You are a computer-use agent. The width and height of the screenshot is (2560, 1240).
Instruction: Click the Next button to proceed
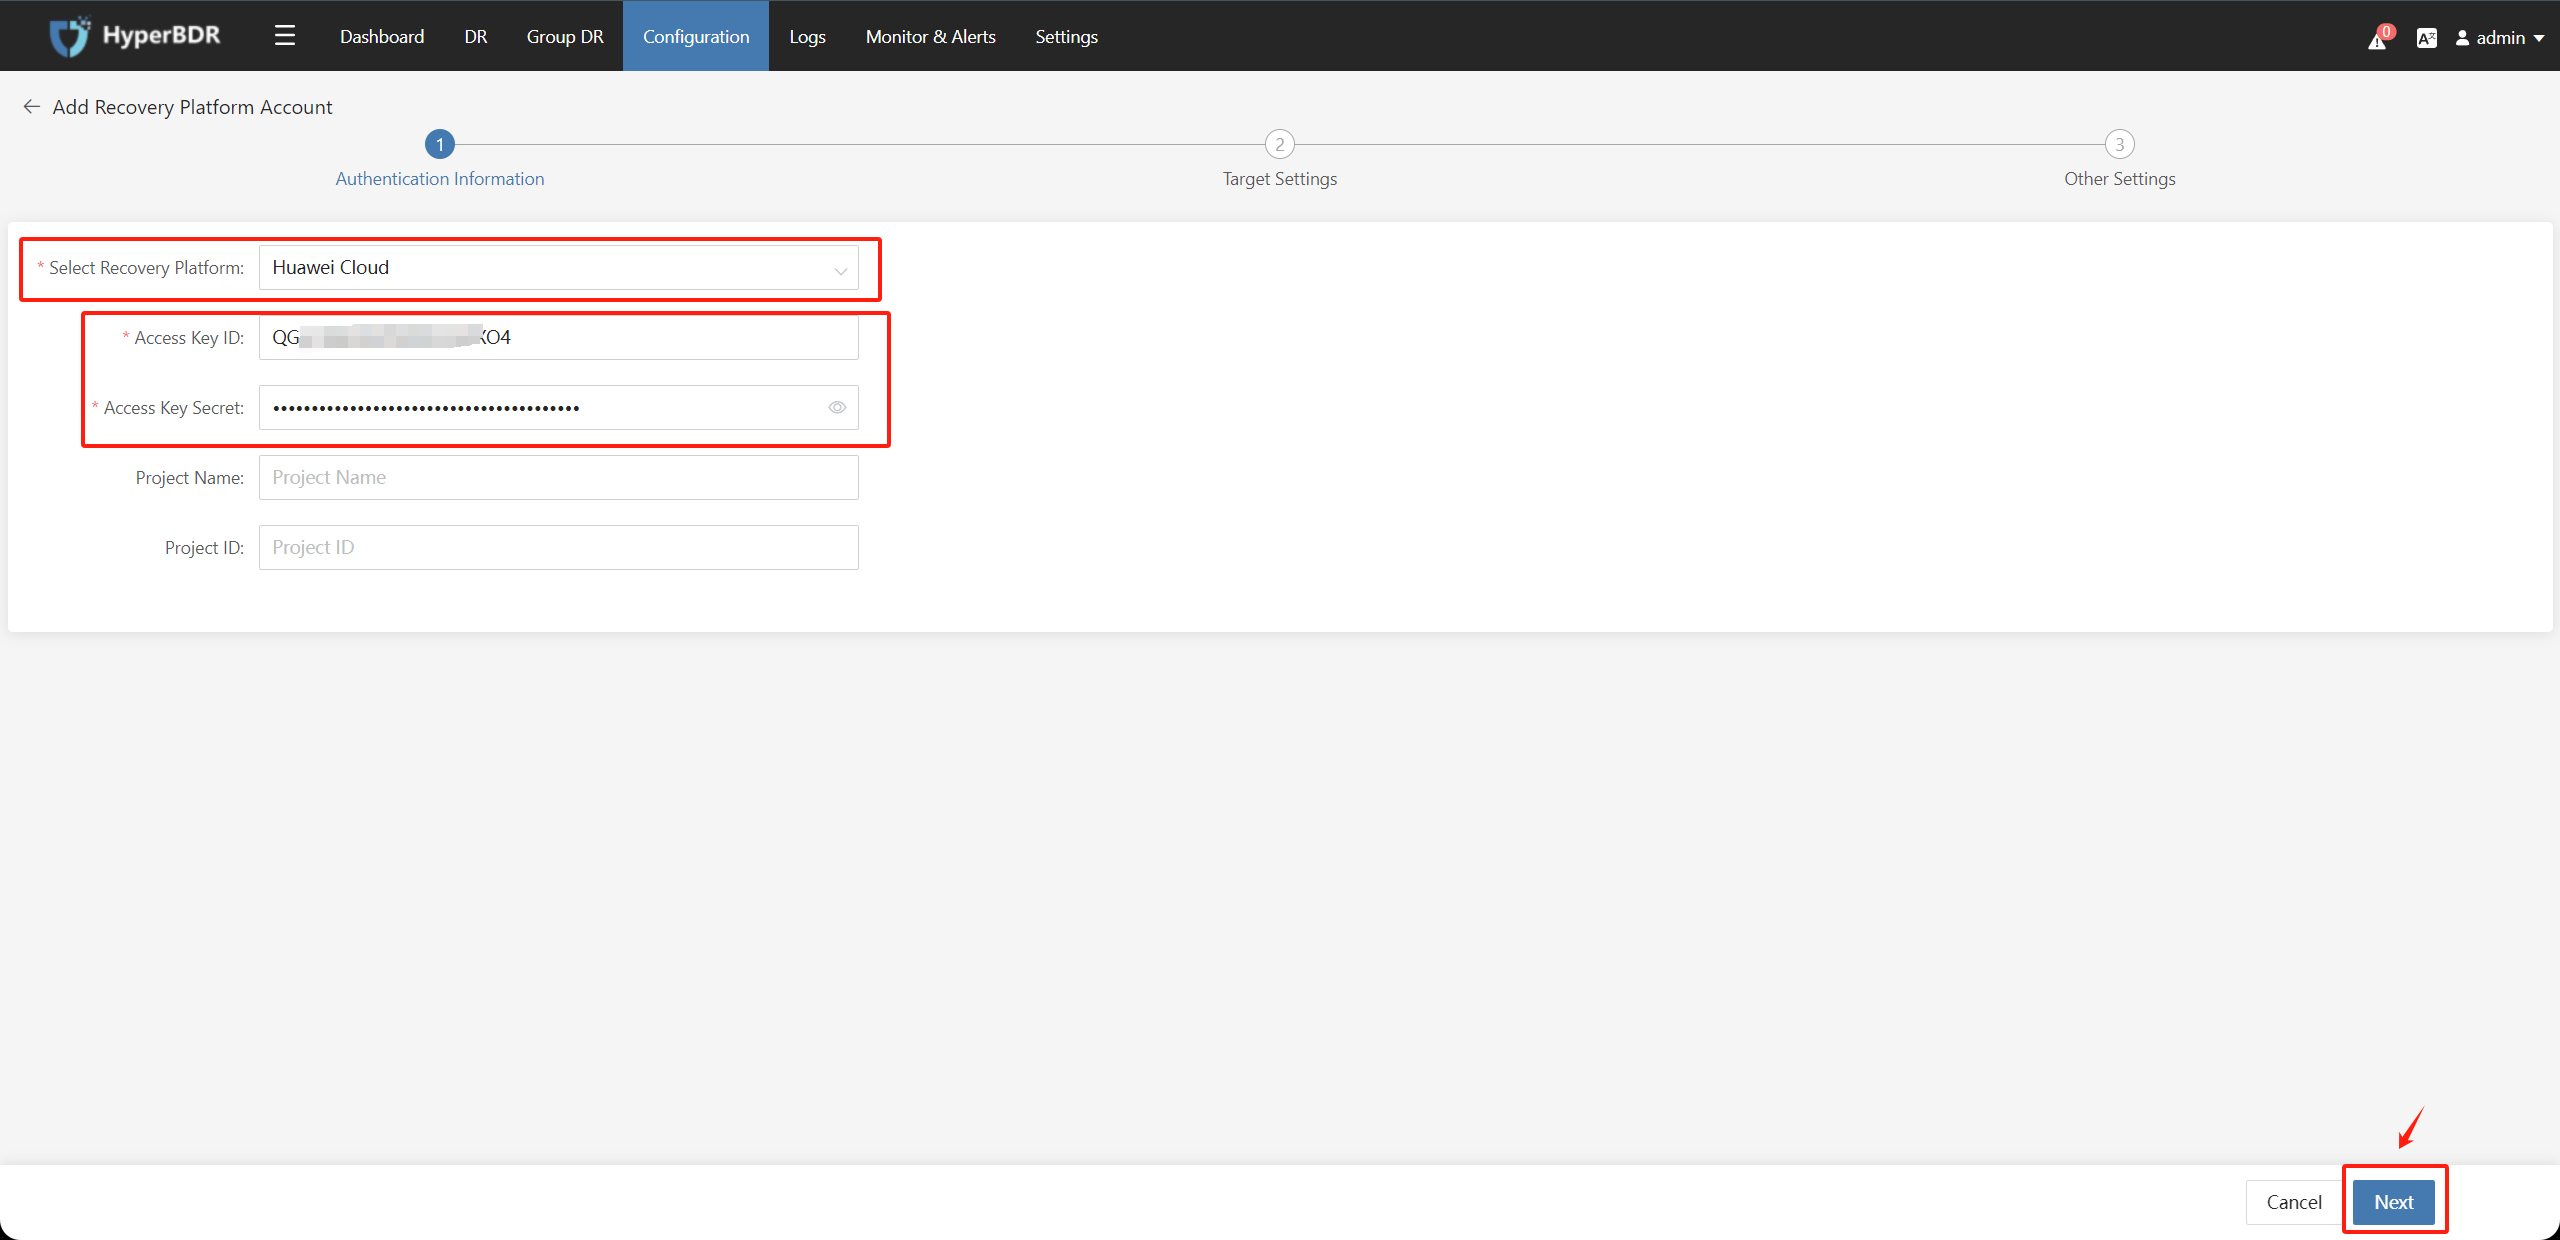point(2397,1201)
